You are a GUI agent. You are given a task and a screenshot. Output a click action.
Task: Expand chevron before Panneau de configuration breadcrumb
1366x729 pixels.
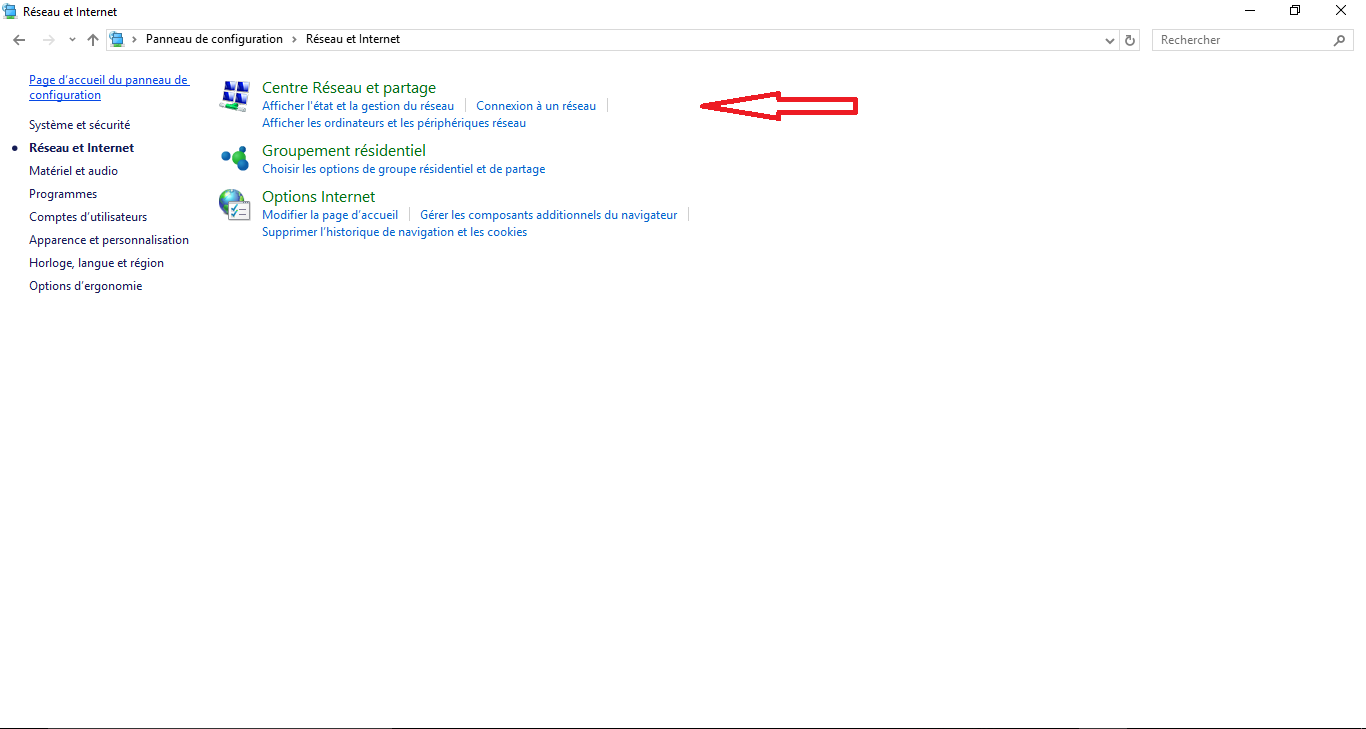[x=134, y=39]
